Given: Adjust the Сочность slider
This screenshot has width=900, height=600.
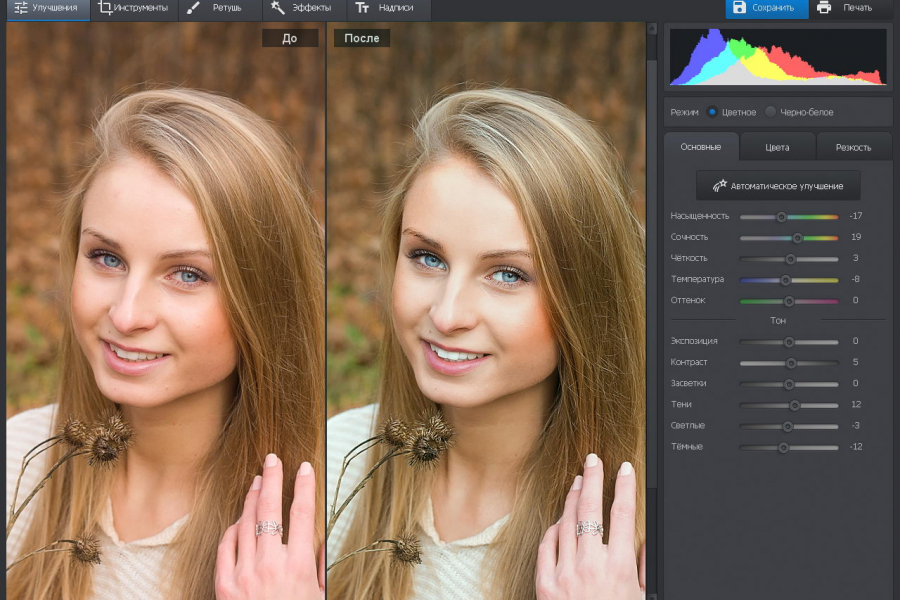Looking at the screenshot, I should click(x=789, y=238).
